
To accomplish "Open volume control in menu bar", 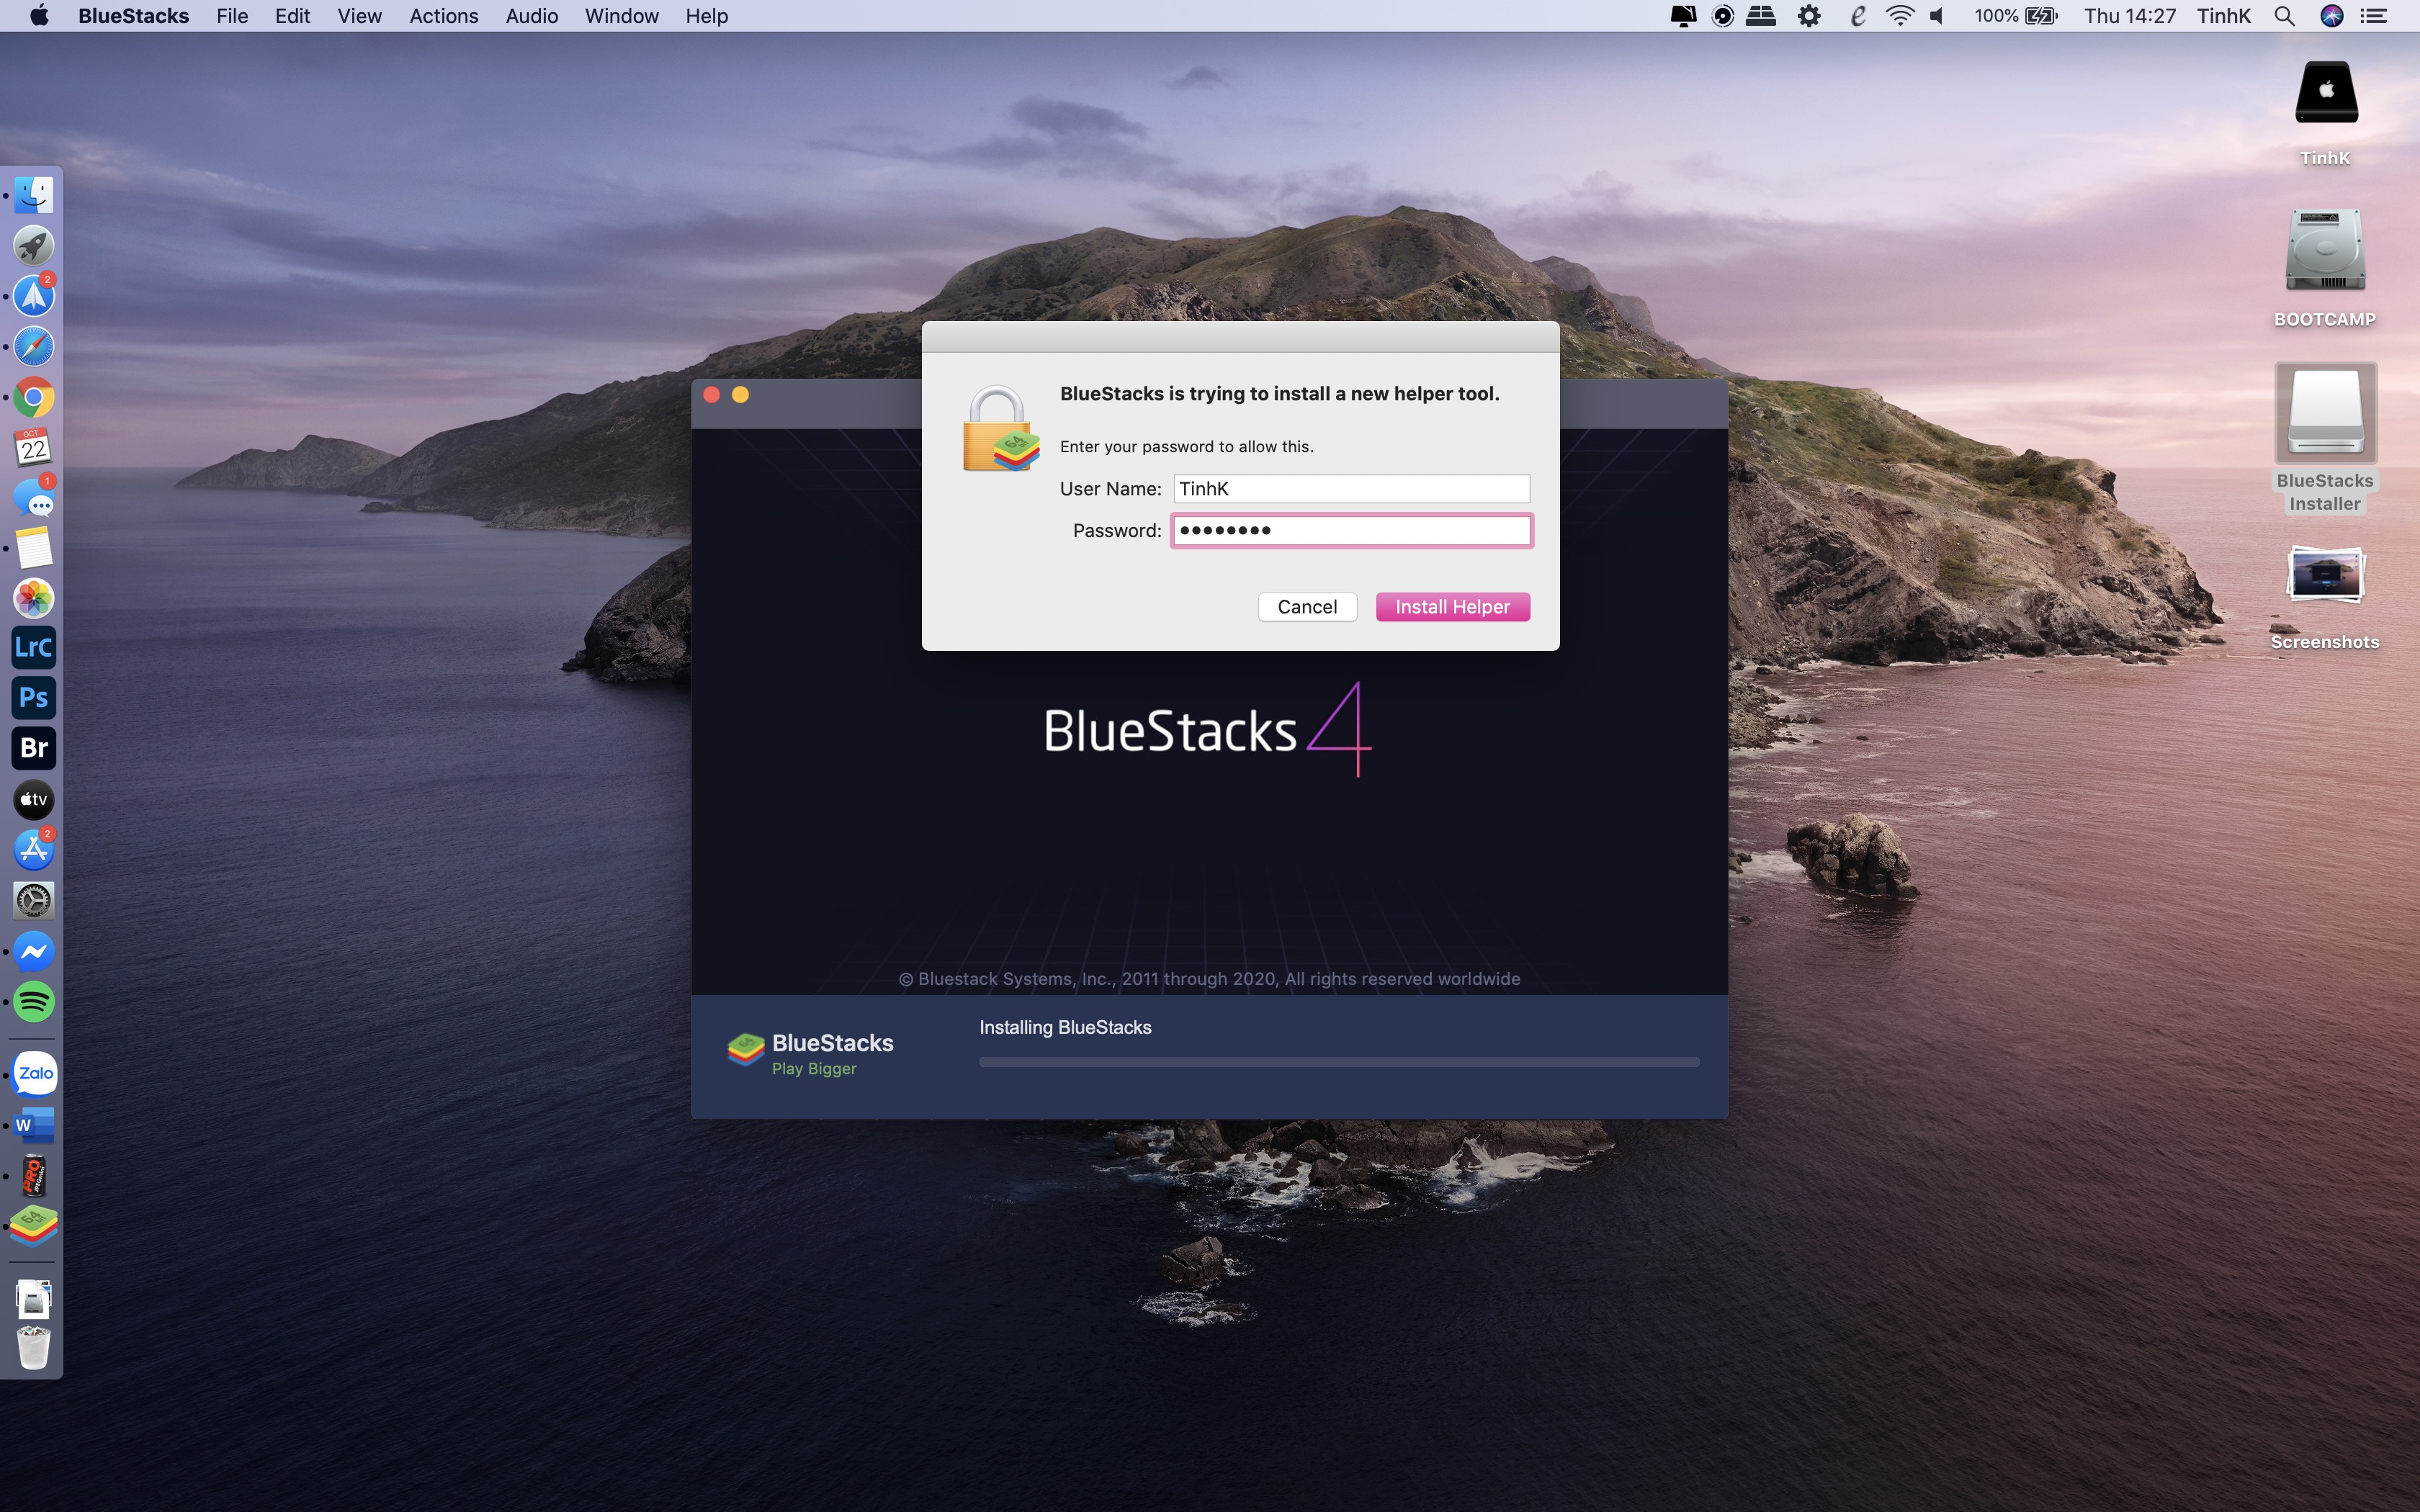I will pyautogui.click(x=1938, y=16).
